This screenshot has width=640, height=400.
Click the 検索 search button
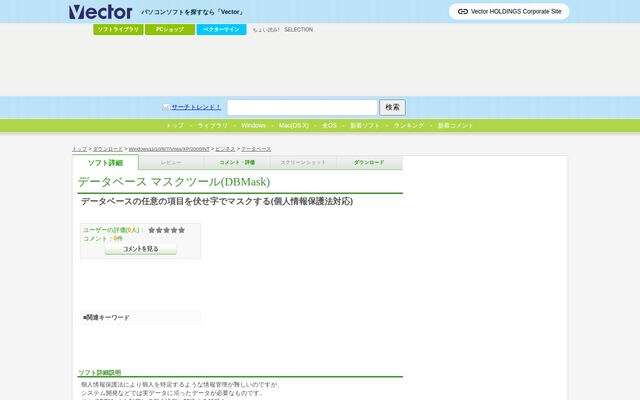392,107
